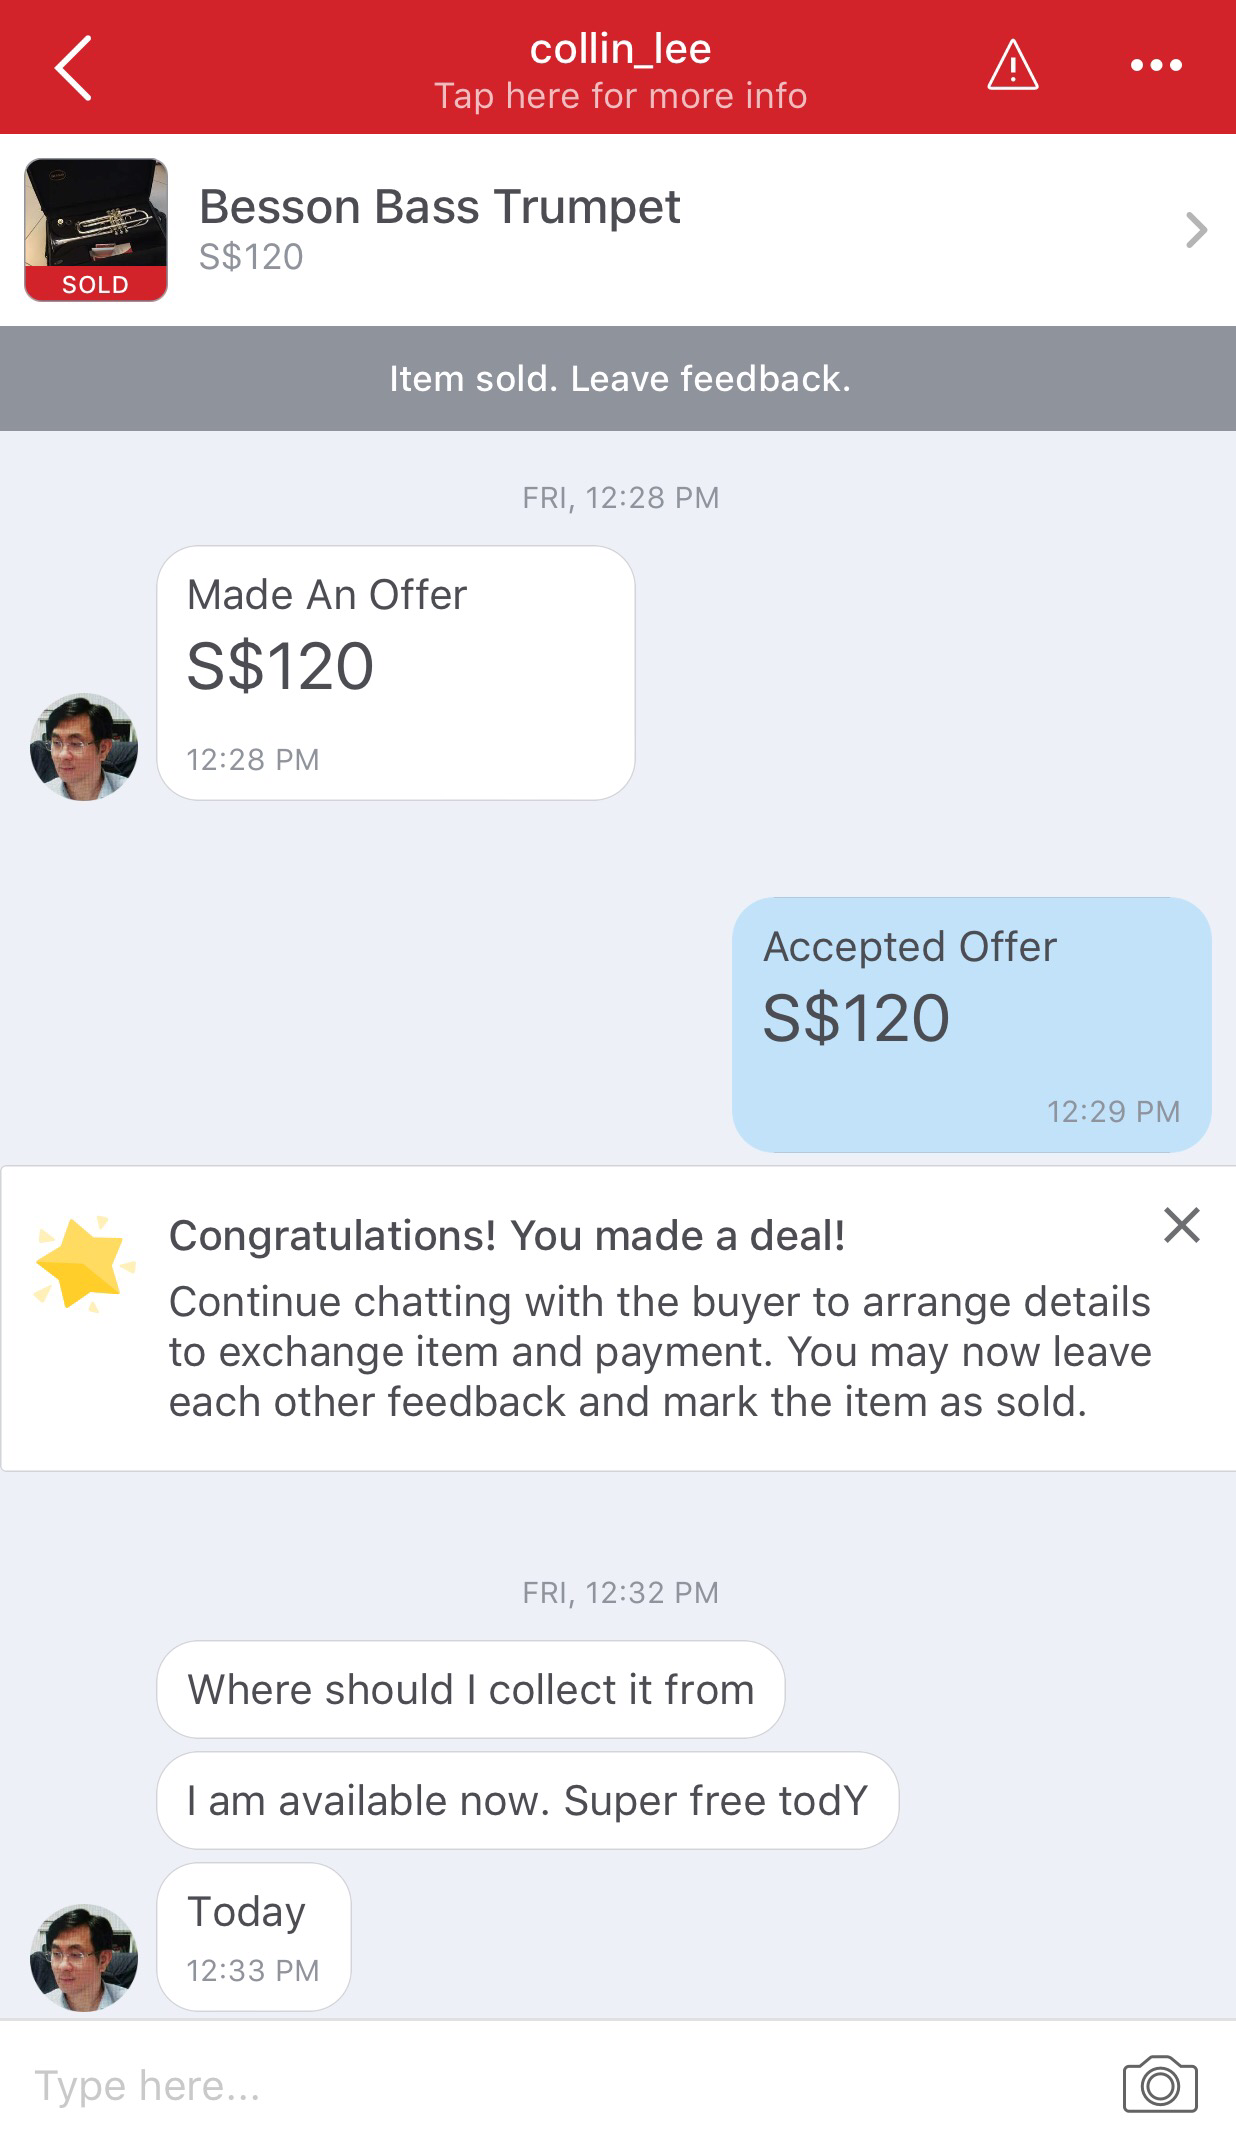
Task: Open buyer's avatar beside the offer message
Action: (84, 746)
